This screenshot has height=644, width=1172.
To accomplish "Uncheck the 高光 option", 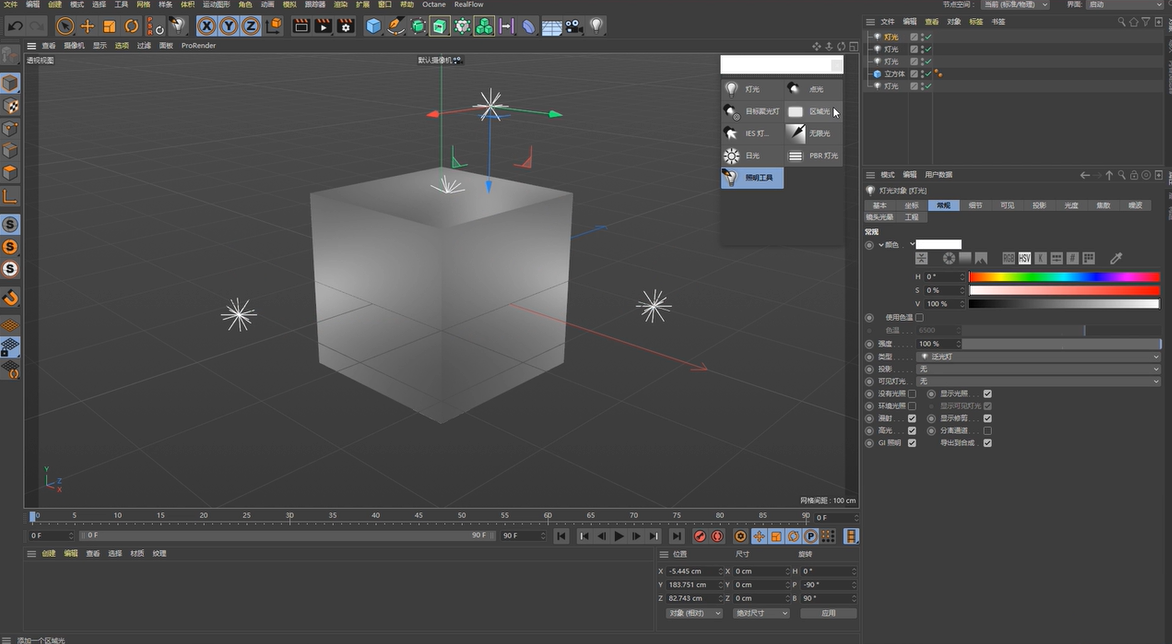I will click(911, 430).
